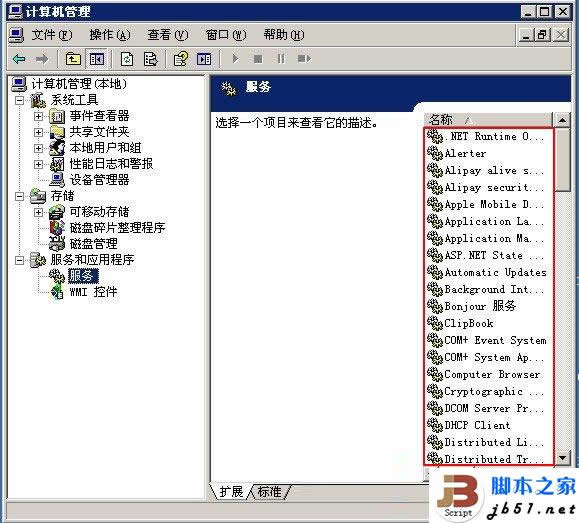Open the Help toolbar icon
Image resolution: width=579 pixels, height=523 pixels.
(181, 59)
